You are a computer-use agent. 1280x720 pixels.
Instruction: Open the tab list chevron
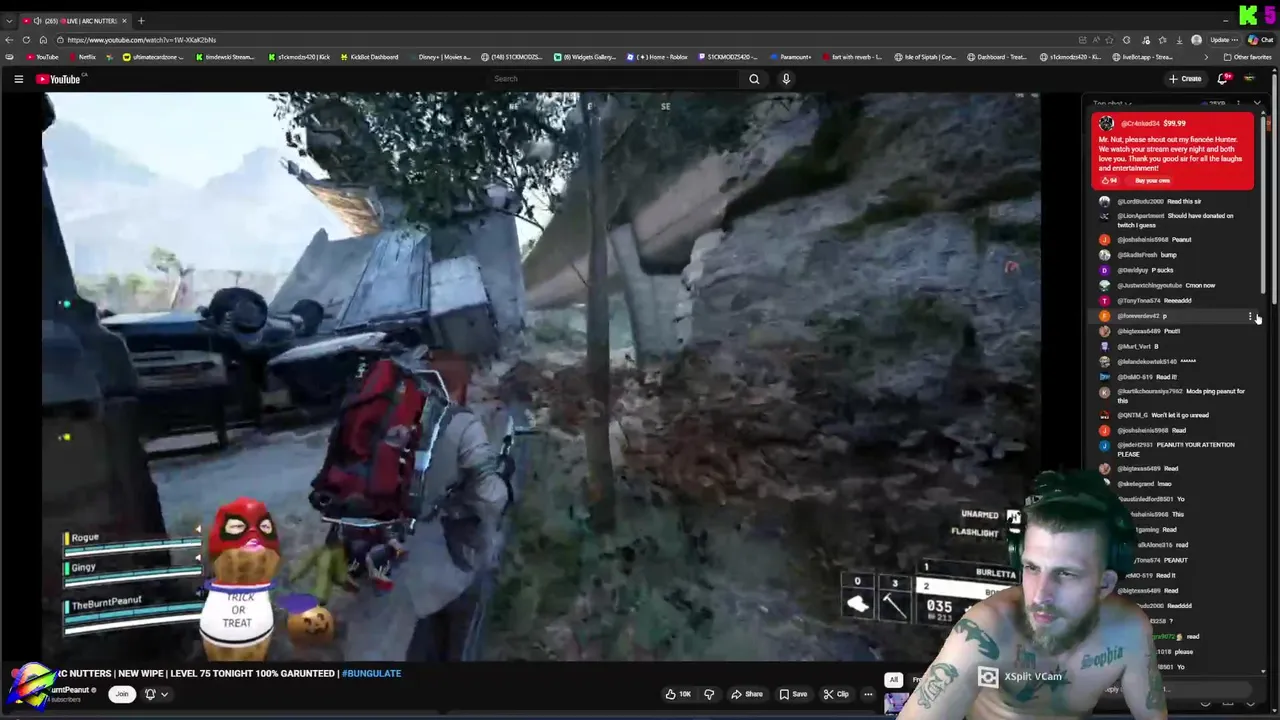click(9, 21)
